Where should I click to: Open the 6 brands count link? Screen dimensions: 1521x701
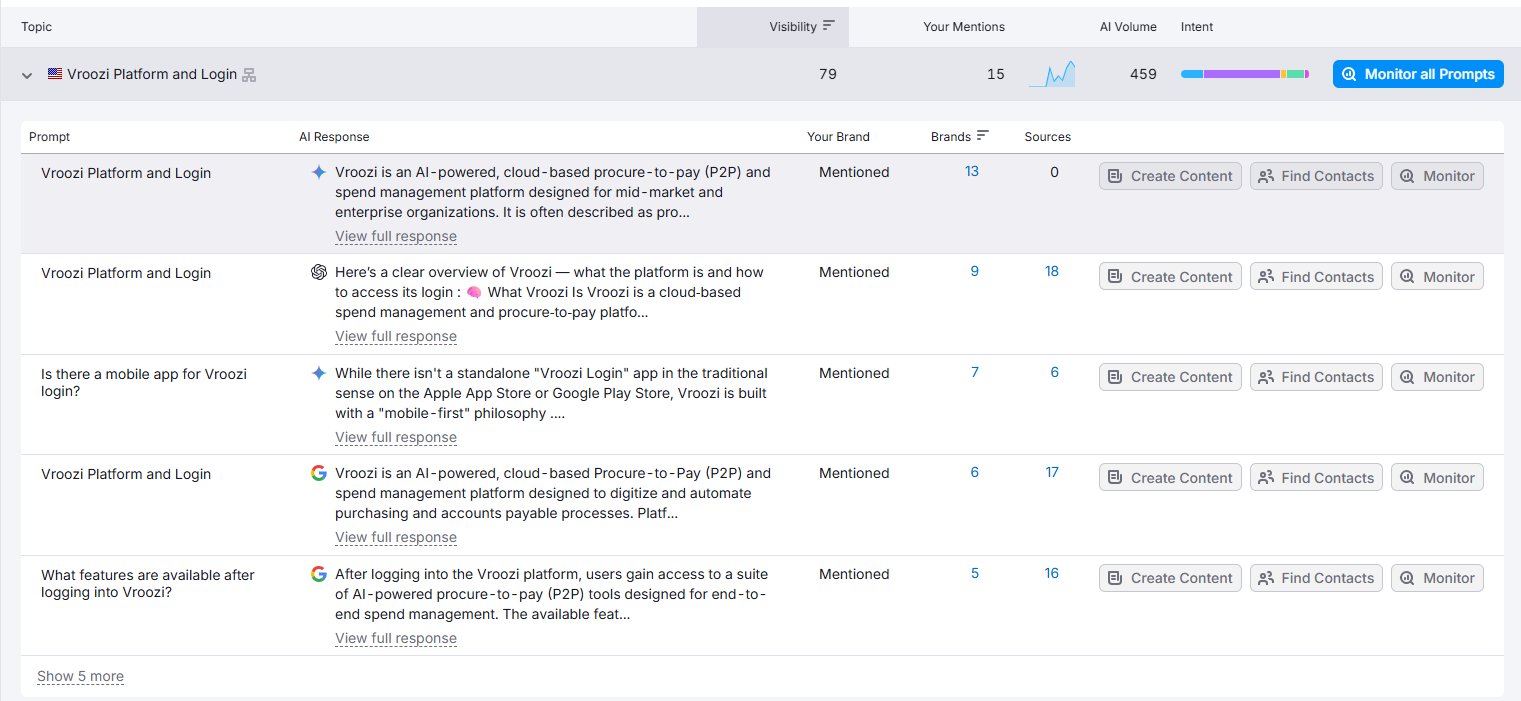coord(975,472)
